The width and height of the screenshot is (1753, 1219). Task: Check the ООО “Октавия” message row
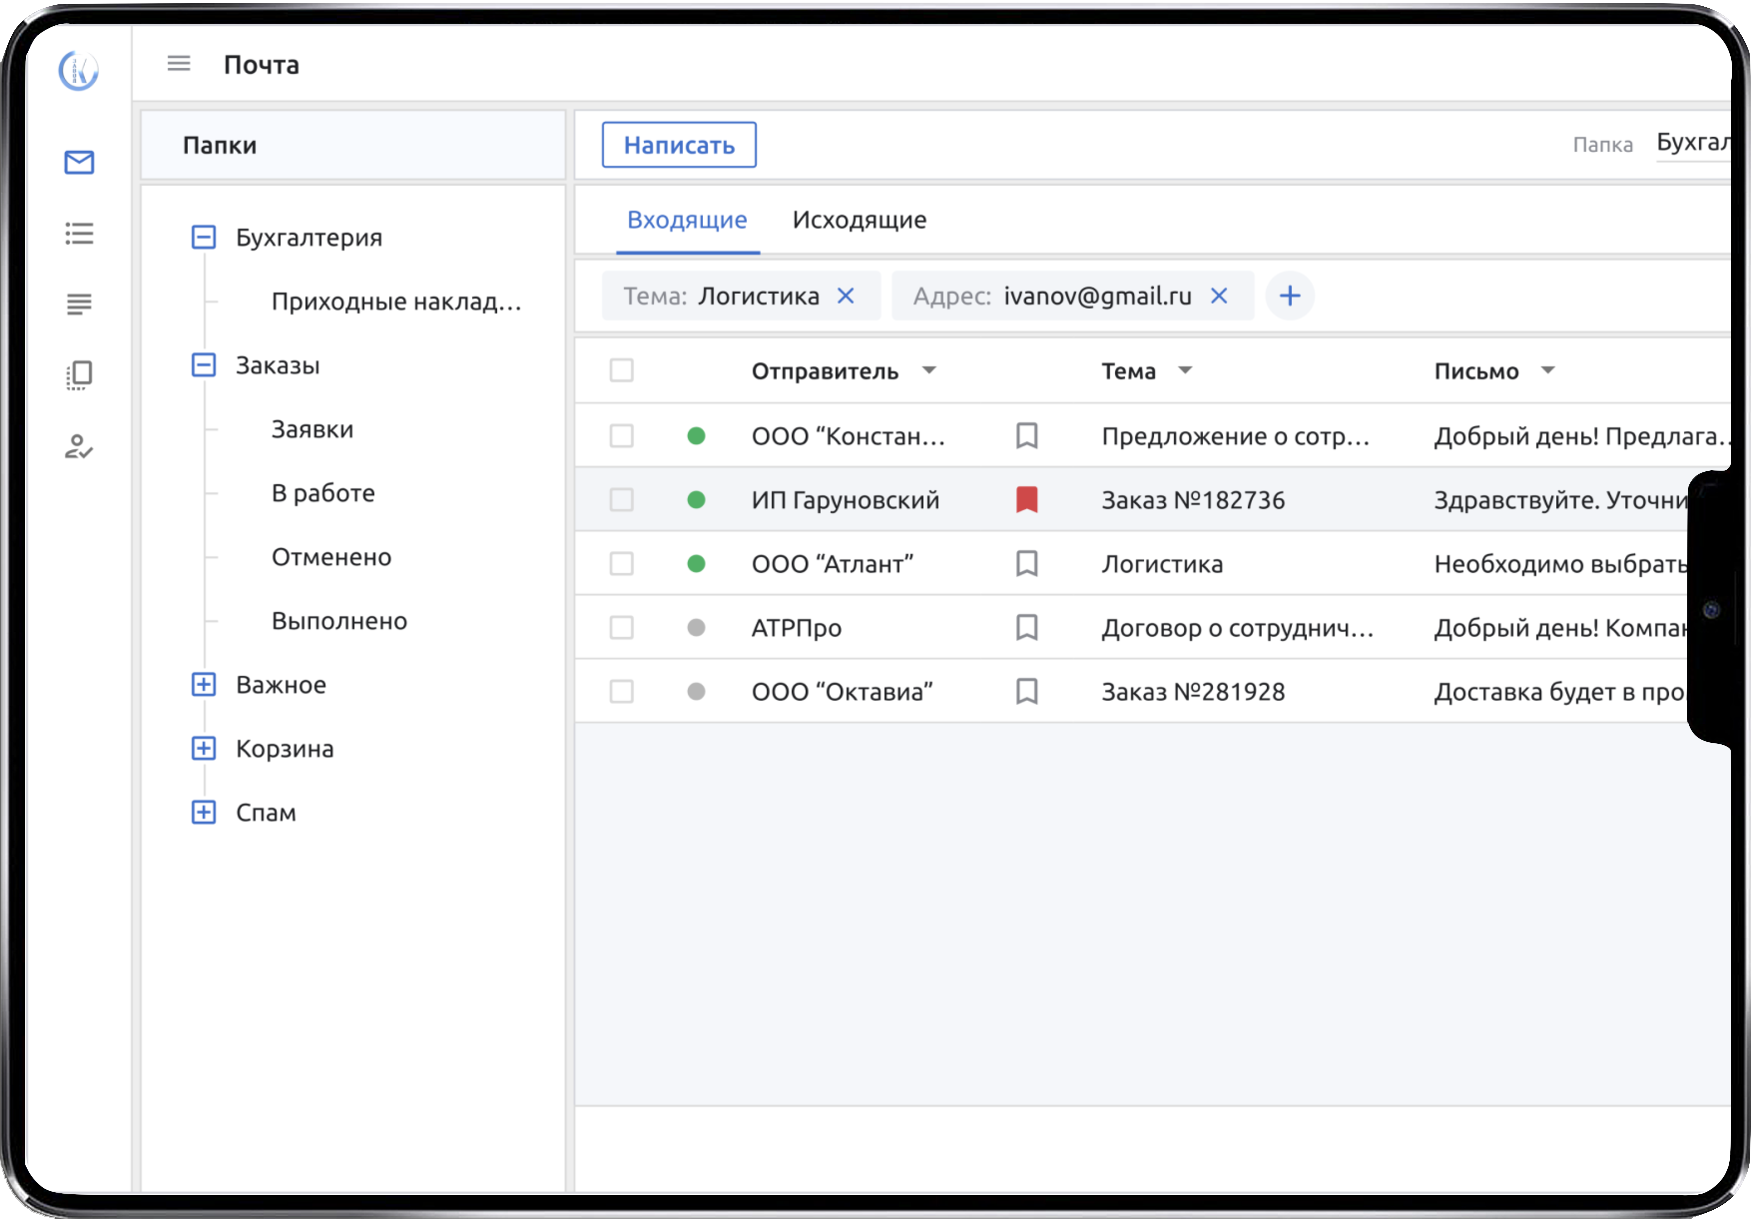pos(621,692)
